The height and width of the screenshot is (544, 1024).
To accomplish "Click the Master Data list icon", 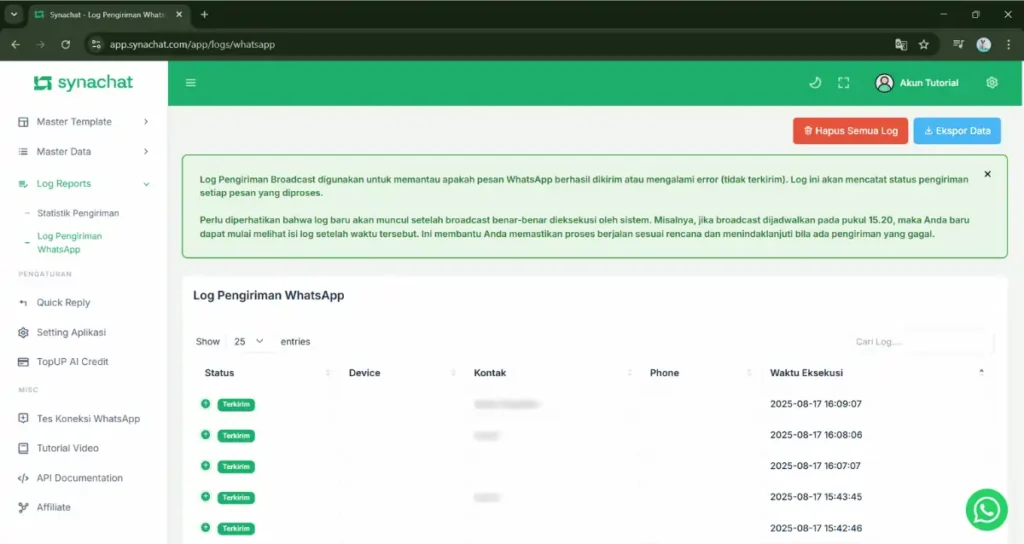I will tap(24, 152).
